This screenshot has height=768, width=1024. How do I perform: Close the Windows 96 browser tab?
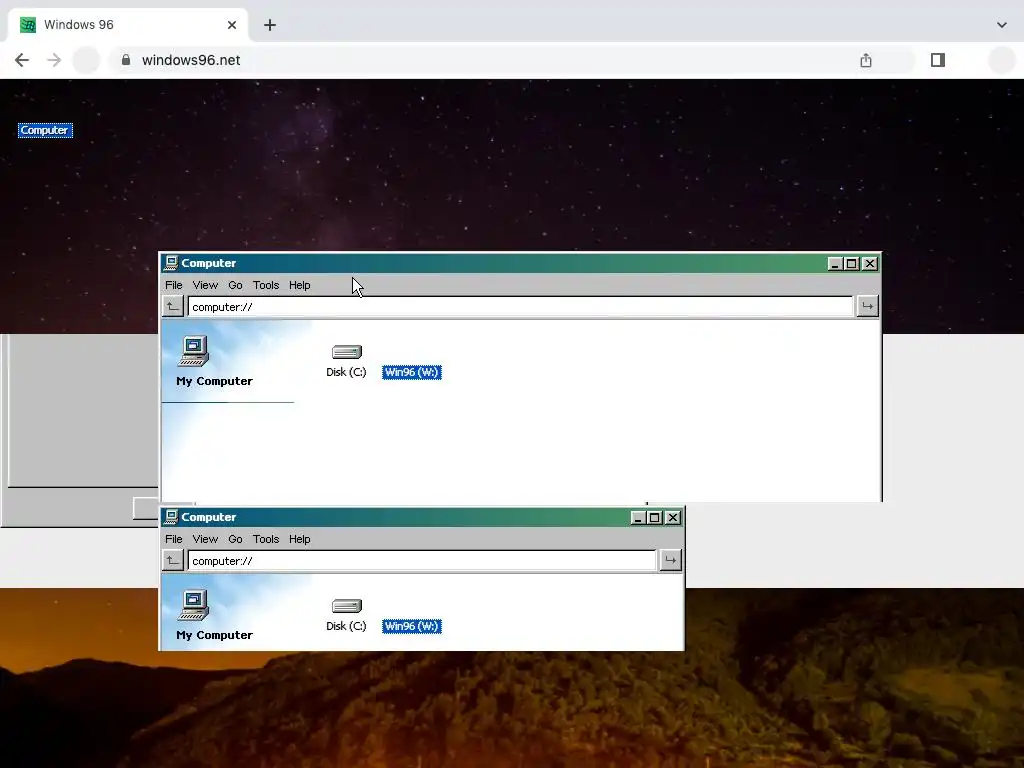232,25
